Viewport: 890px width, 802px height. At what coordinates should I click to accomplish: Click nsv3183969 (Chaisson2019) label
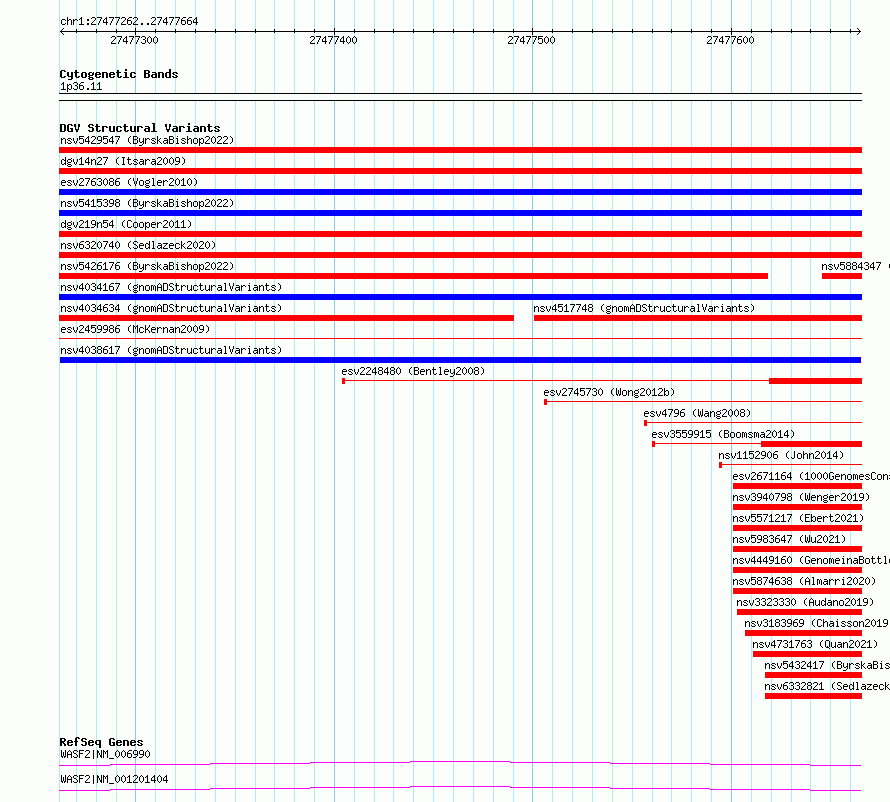coord(816,623)
